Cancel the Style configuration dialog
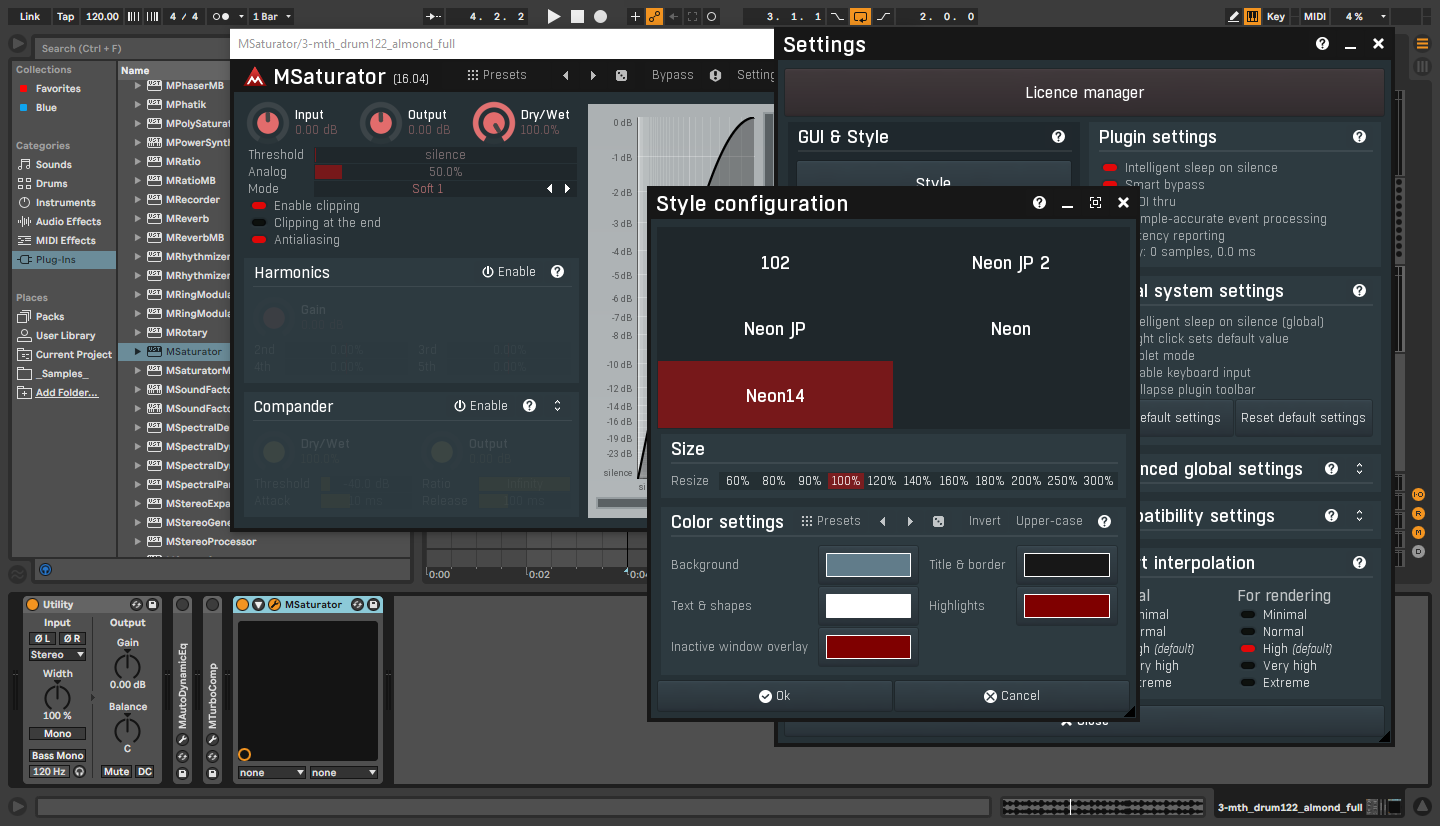 (x=1011, y=696)
